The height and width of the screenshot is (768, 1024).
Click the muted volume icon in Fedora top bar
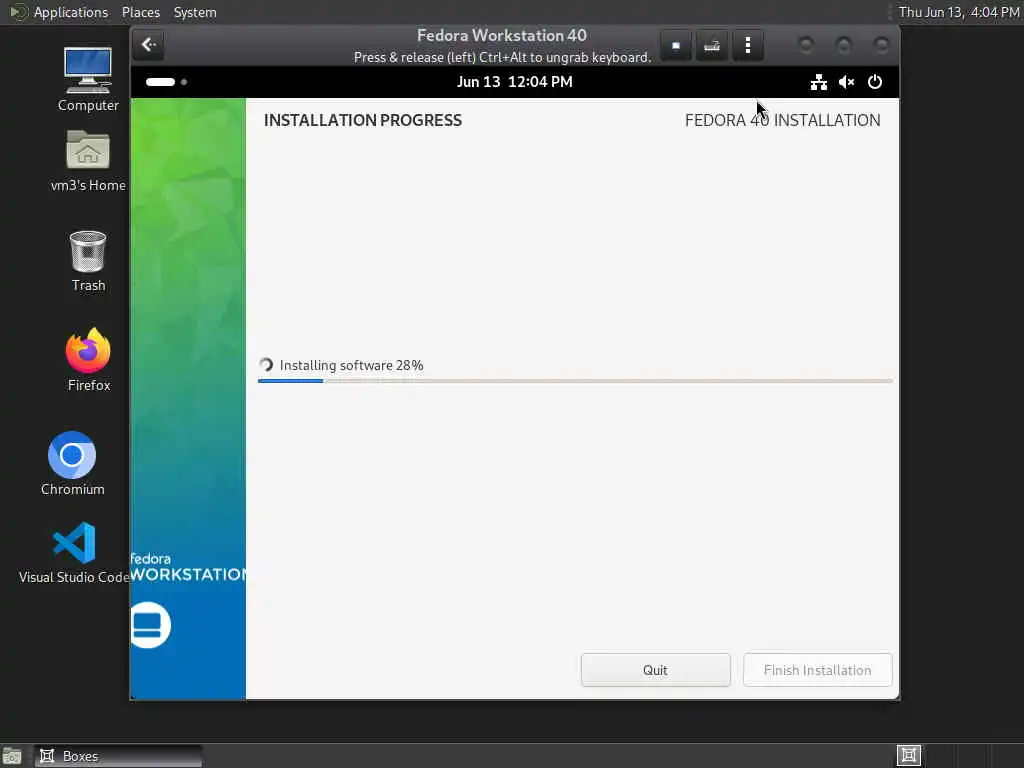click(846, 82)
